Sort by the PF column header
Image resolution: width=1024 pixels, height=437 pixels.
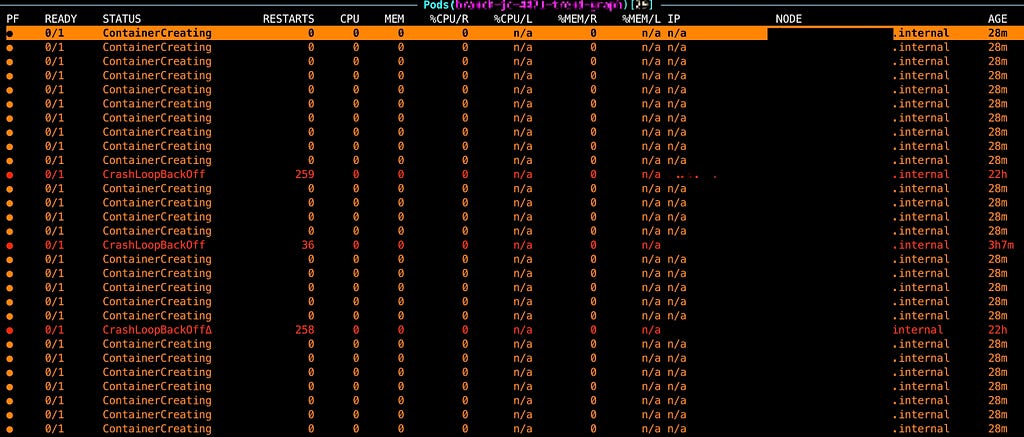[12, 19]
